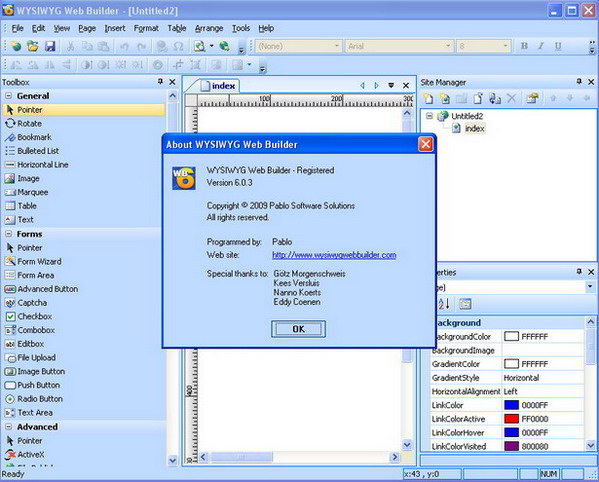Select the Radio Button tool in Forms
This screenshot has height=482, width=599.
pyautogui.click(x=84, y=399)
